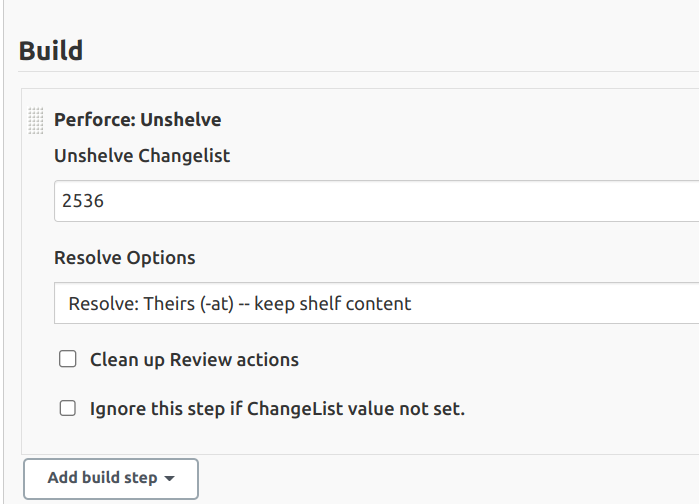Screen dimensions: 699x504
Task: Grab the drag handle of Perforce: Unshelve step
Action: tap(36, 120)
